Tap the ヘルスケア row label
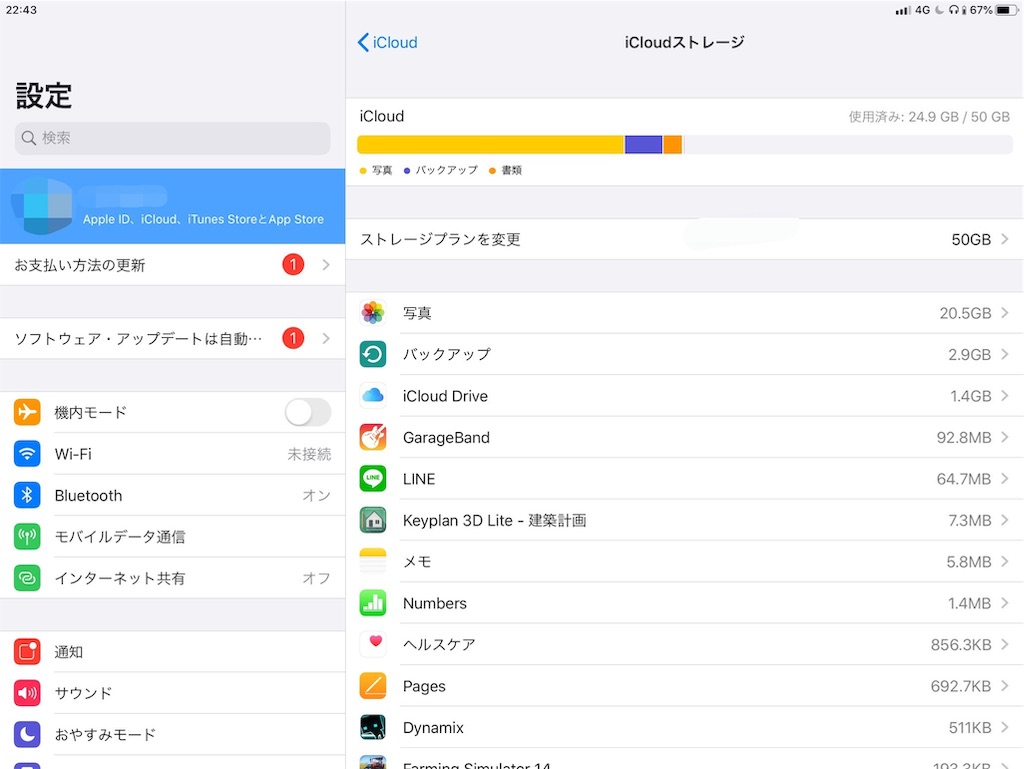 coord(439,645)
